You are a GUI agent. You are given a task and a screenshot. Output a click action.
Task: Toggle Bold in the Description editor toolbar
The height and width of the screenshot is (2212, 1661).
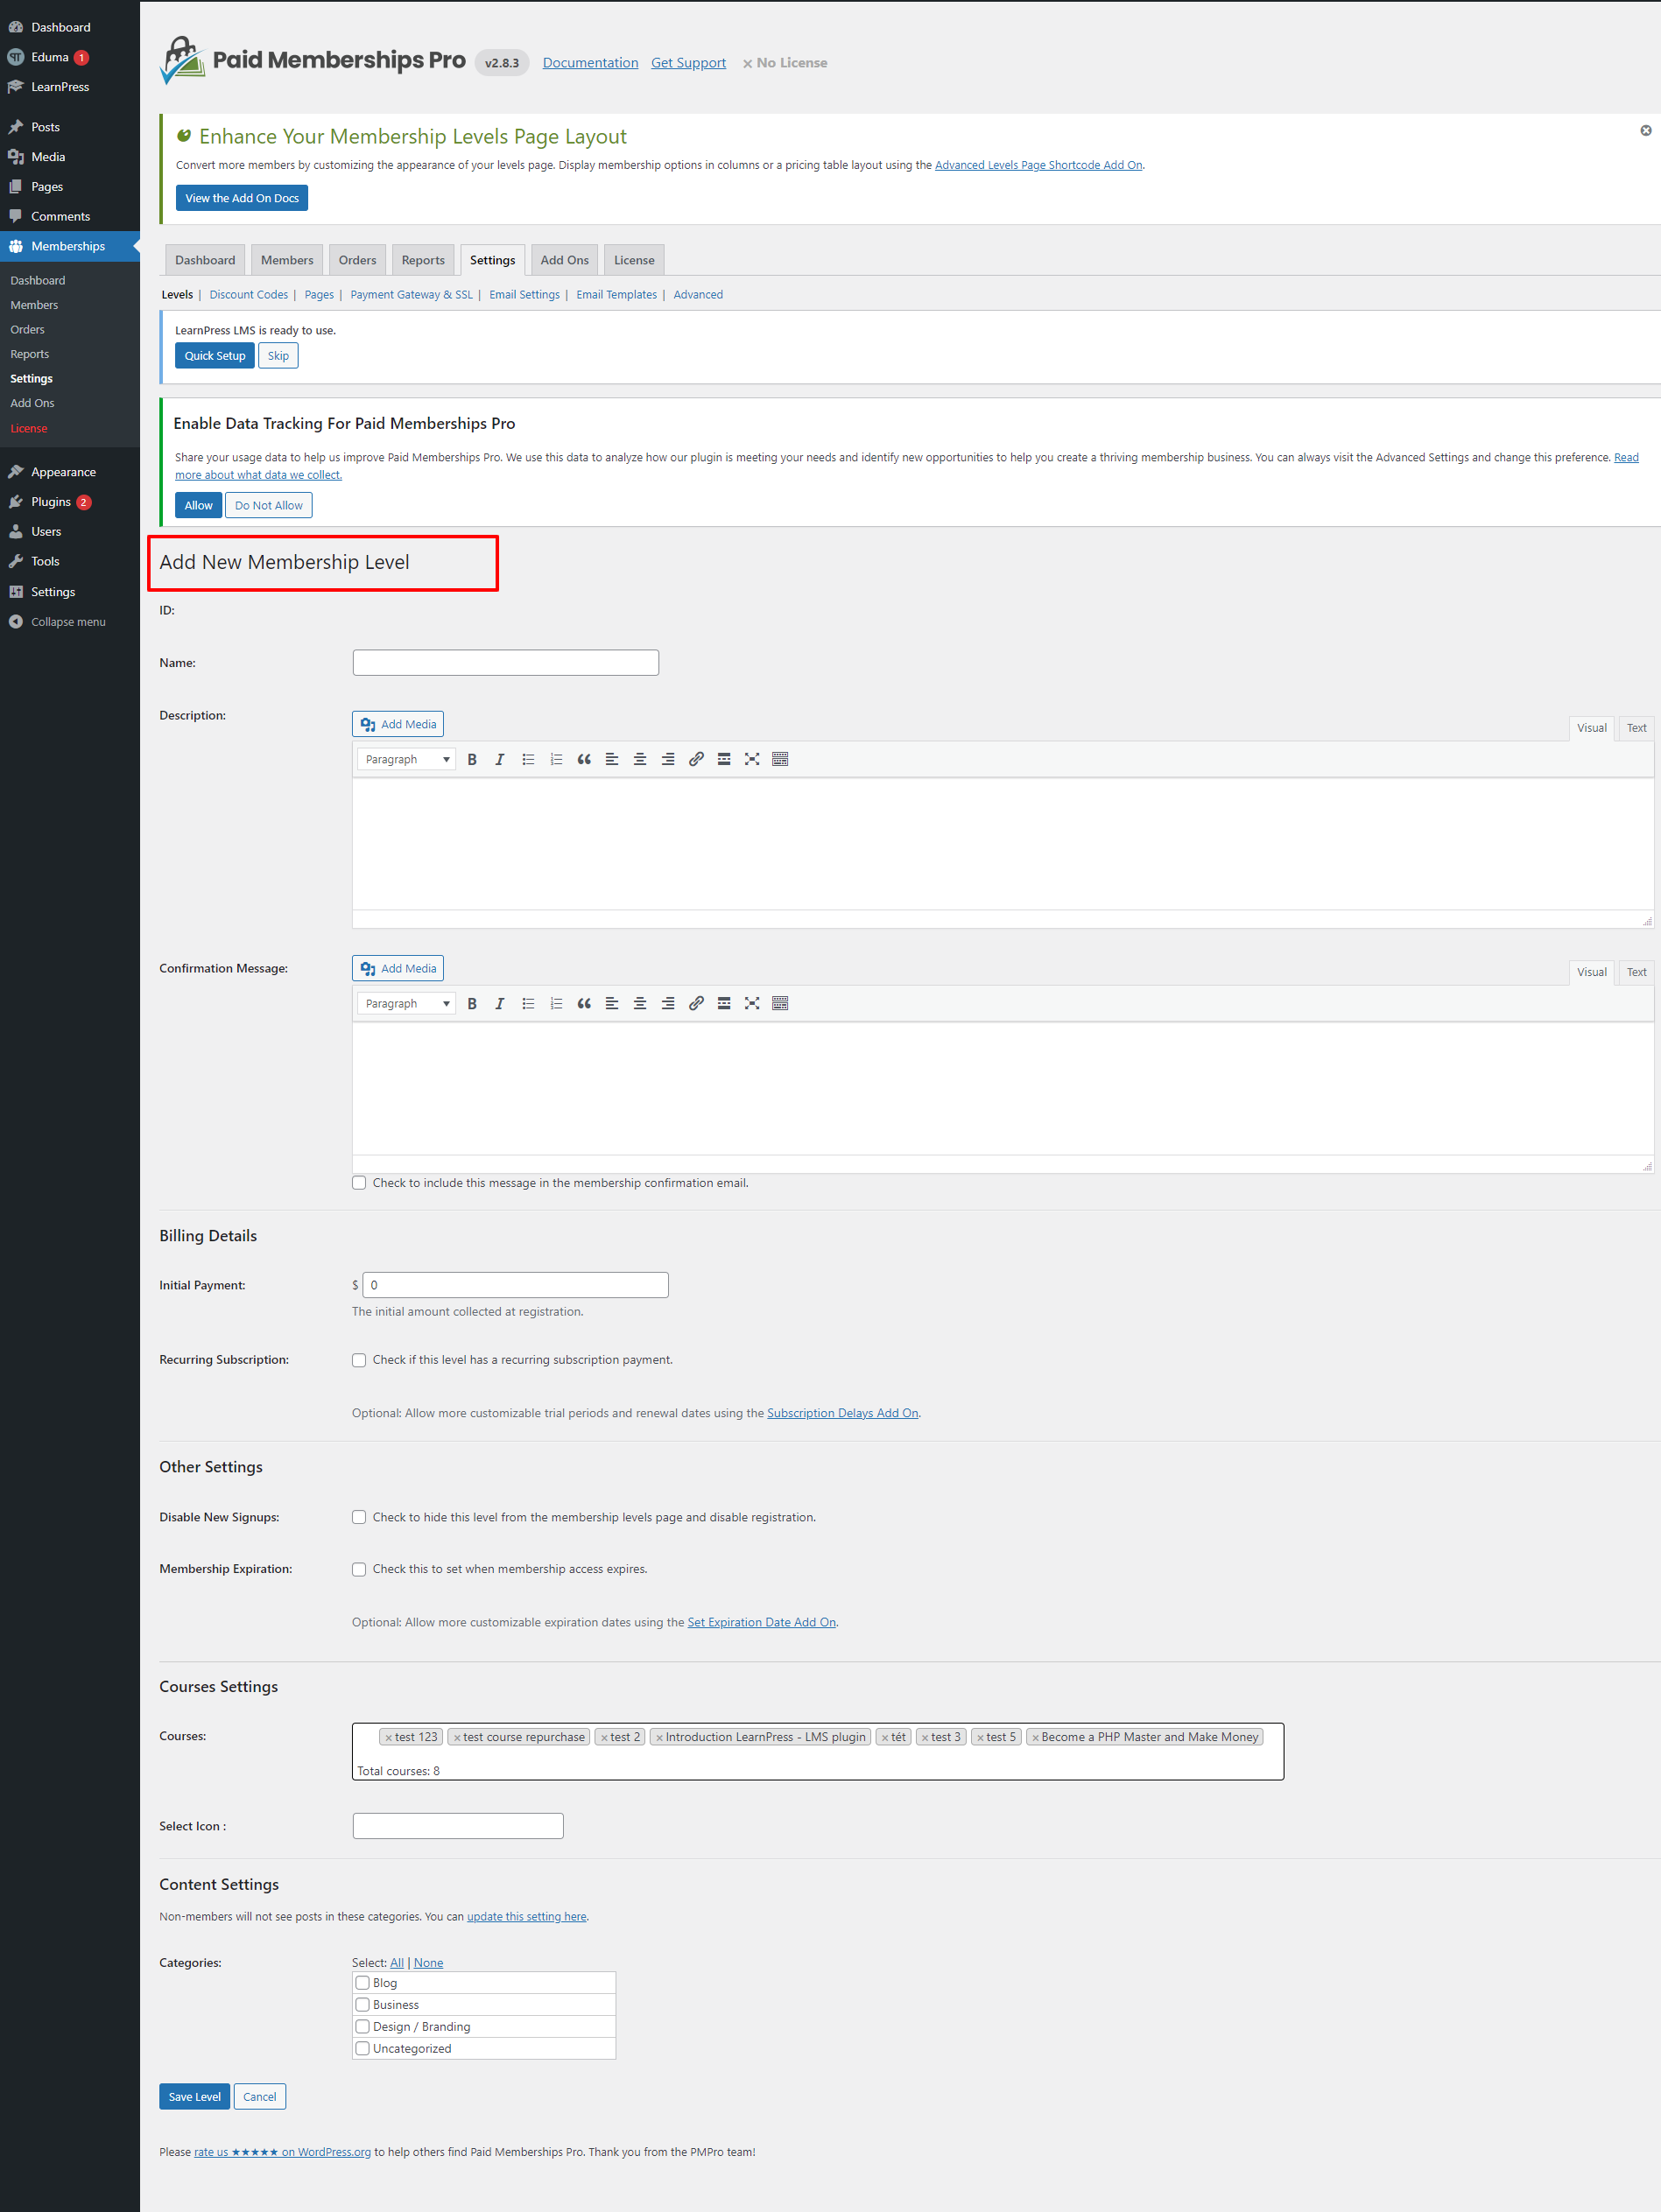coord(472,759)
